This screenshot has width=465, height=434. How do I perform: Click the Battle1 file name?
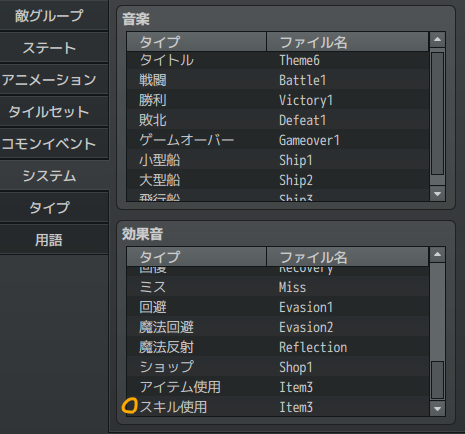303,80
